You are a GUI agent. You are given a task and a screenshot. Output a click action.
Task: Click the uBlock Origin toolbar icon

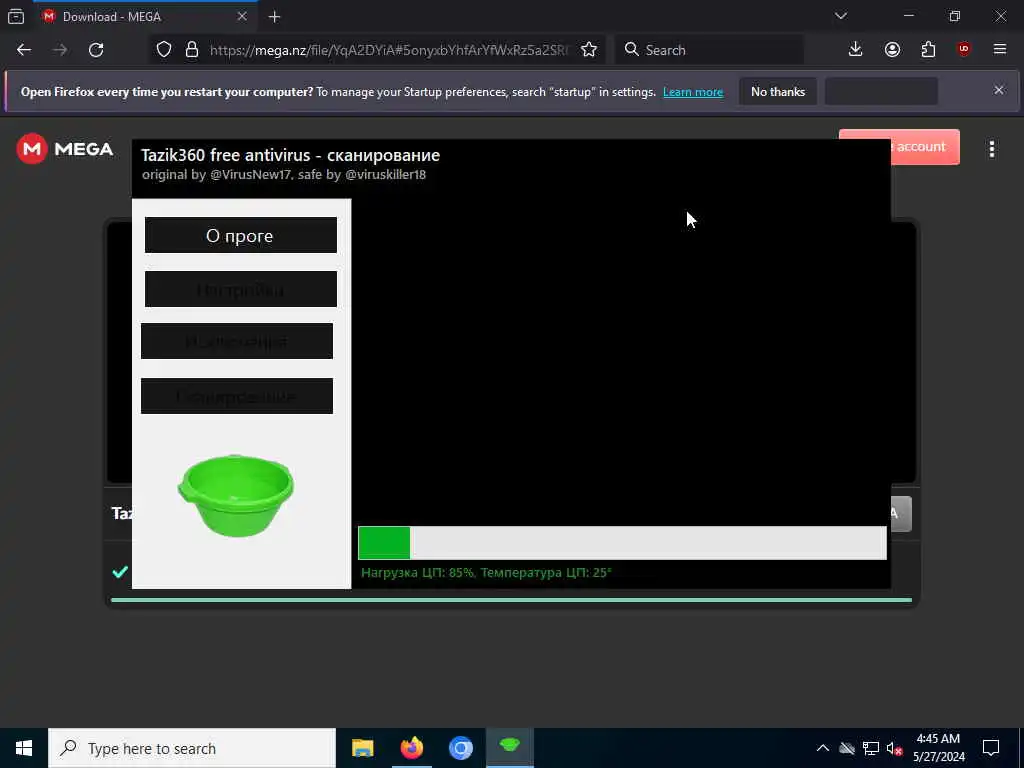[964, 50]
